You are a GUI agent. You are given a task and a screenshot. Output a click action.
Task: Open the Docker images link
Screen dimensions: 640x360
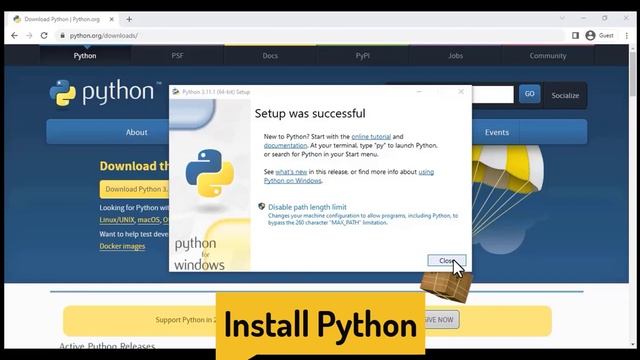click(x=122, y=246)
